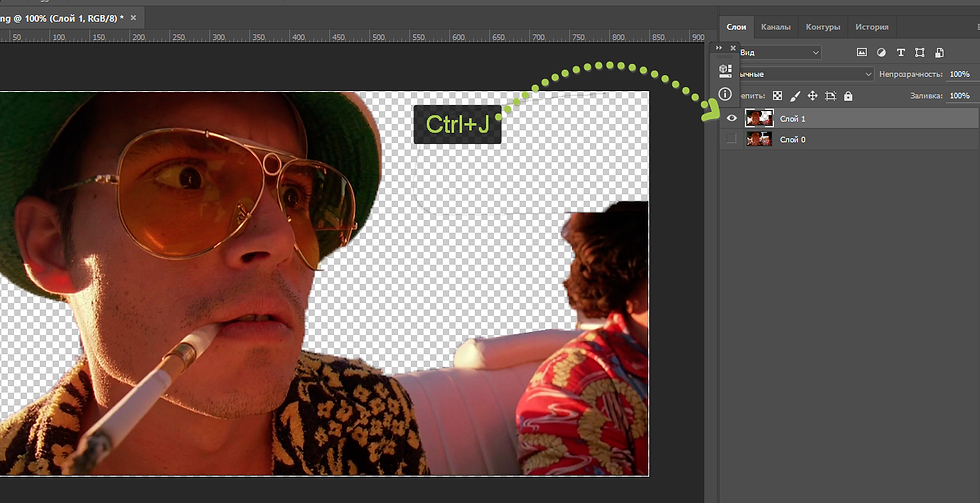This screenshot has height=503, width=980.
Task: Click the Заливка label
Action: pyautogui.click(x=926, y=96)
